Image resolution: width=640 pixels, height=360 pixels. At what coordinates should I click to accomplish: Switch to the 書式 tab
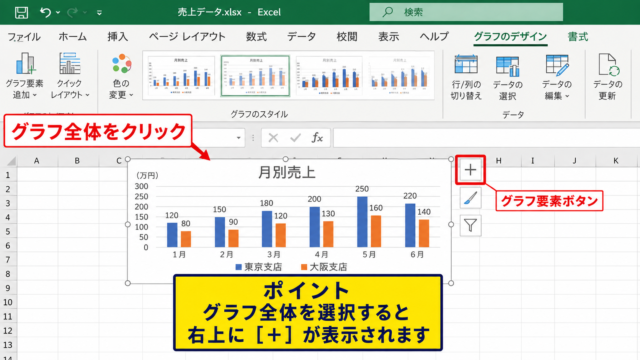pyautogui.click(x=578, y=37)
